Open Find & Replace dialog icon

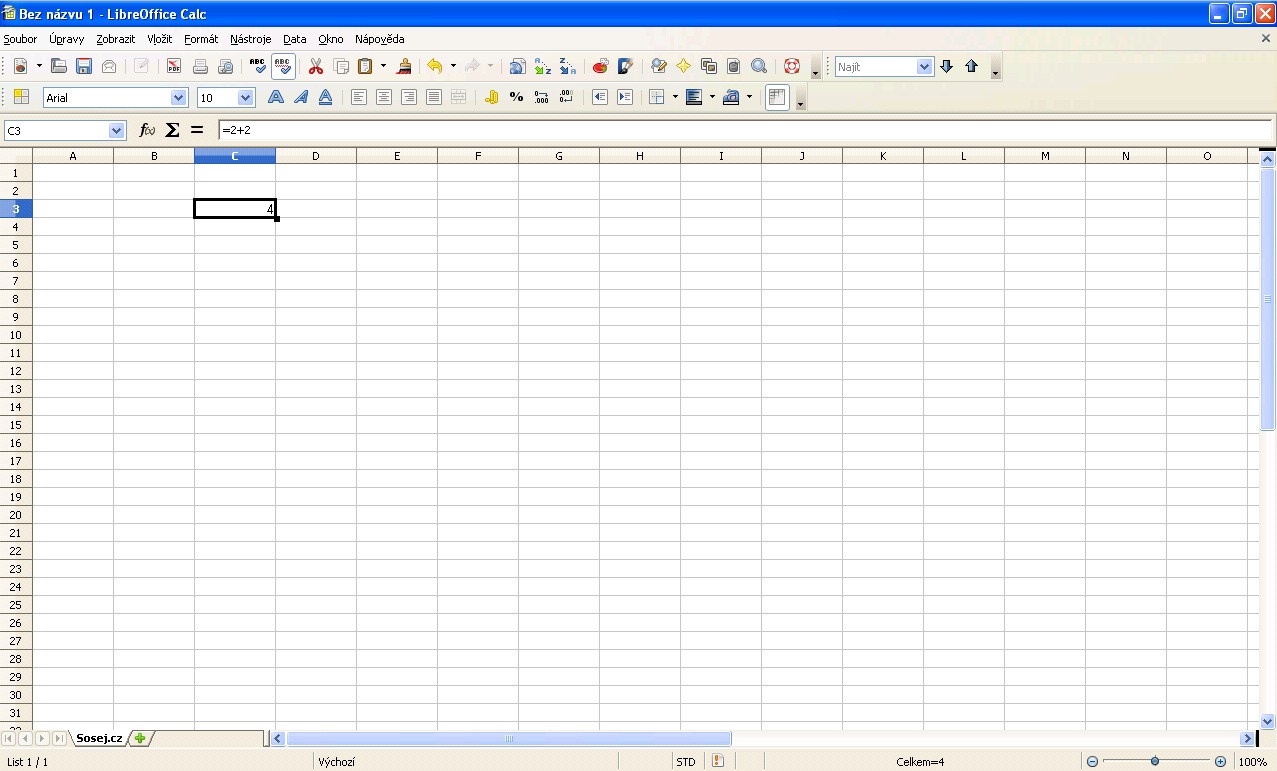[x=659, y=67]
